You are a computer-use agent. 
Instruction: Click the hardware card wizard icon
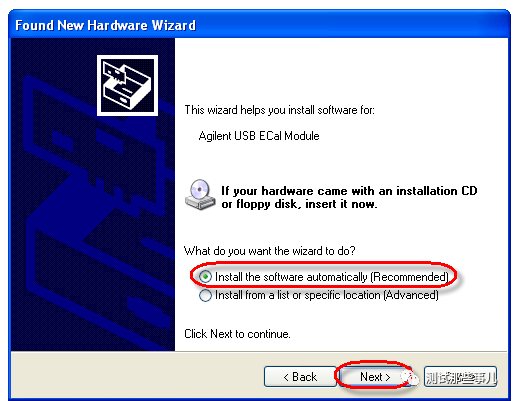click(x=127, y=85)
